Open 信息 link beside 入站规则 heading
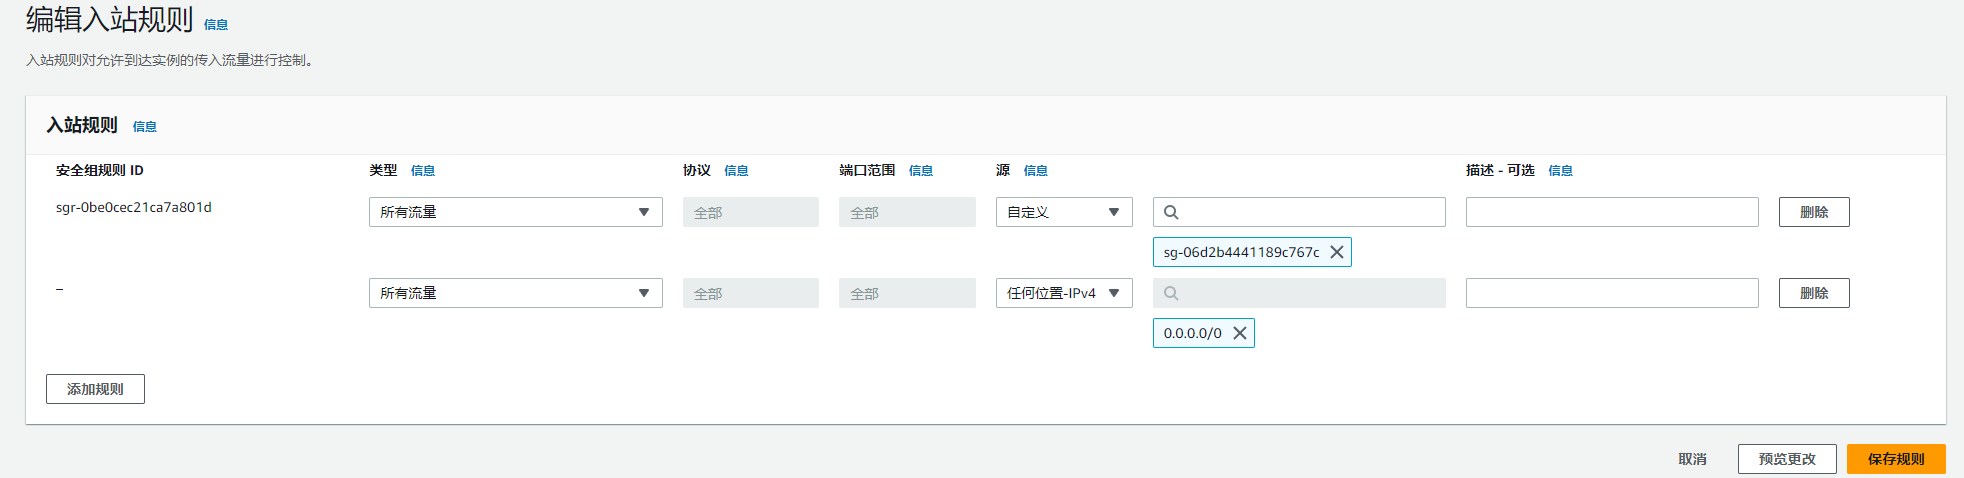Screen dimensions: 1964x478 click(x=145, y=127)
